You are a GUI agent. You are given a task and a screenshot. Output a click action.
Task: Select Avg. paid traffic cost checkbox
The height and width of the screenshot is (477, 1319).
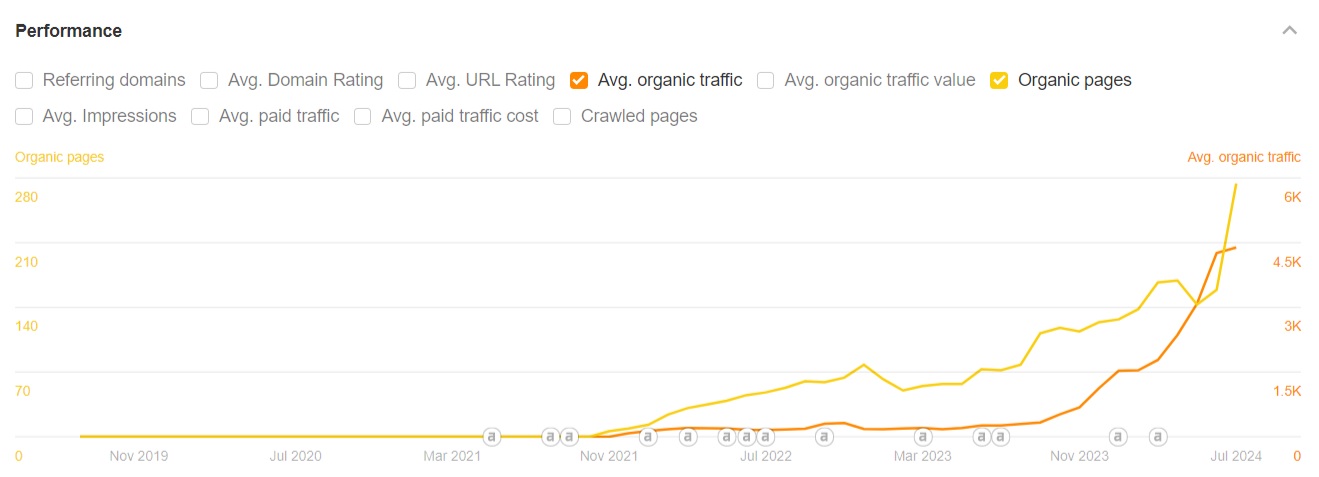(363, 116)
